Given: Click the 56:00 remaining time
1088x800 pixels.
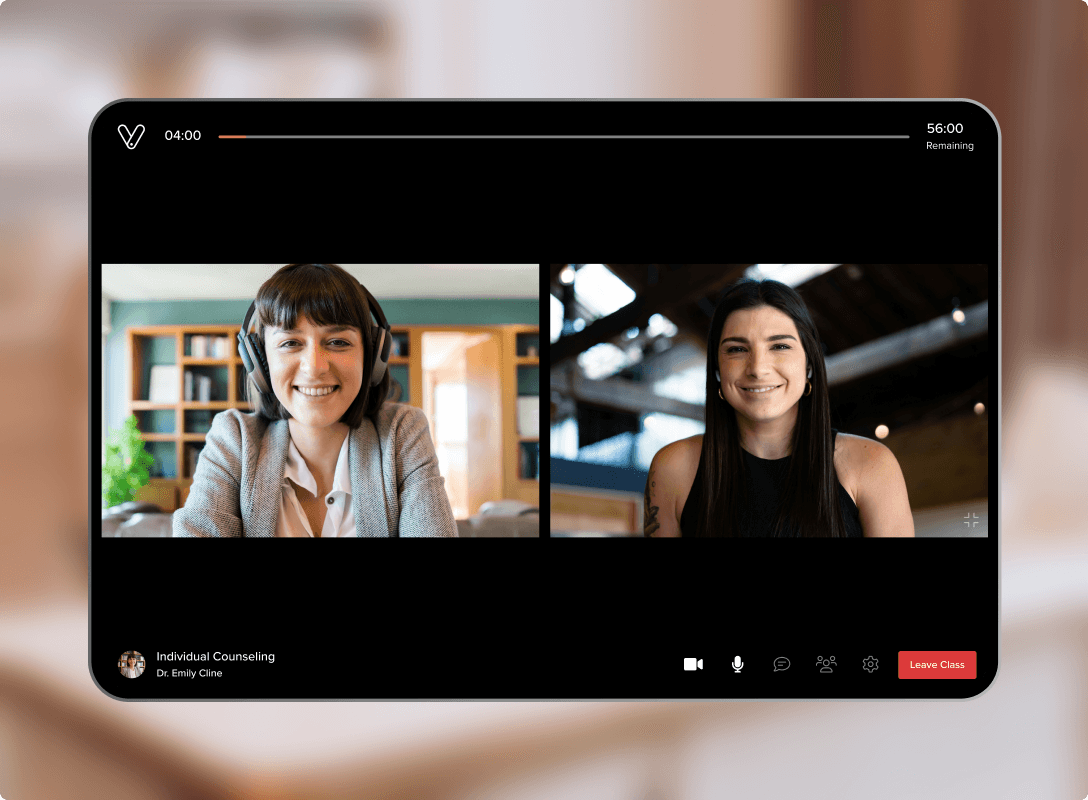Looking at the screenshot, I should click(x=945, y=128).
